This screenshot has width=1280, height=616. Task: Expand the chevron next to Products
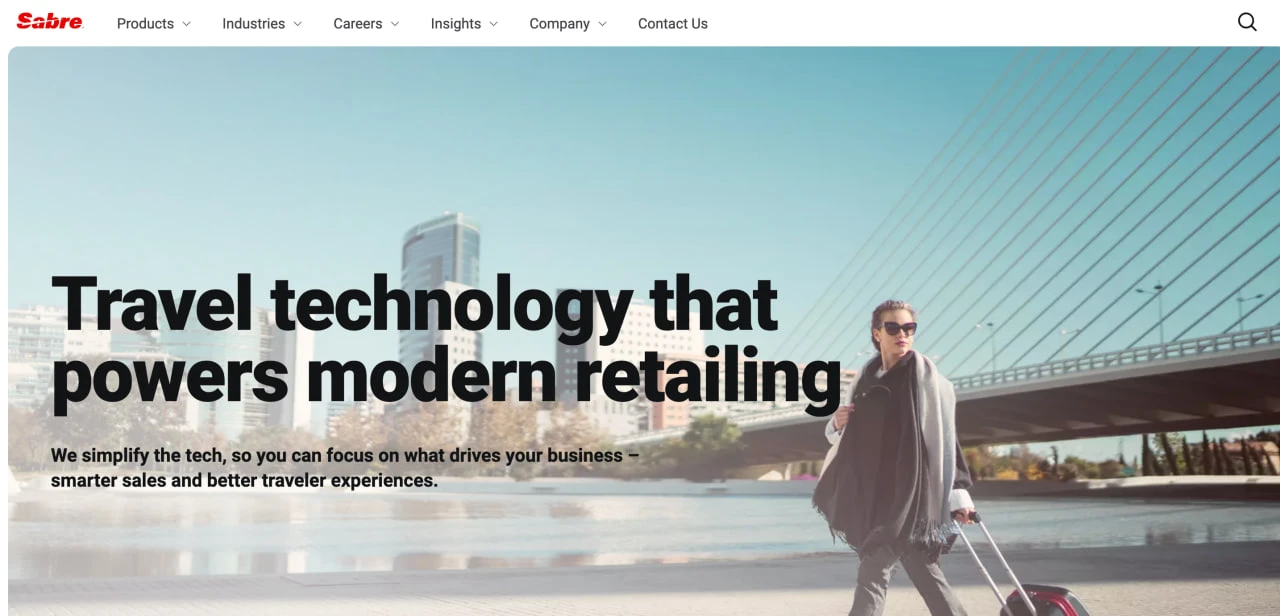pyautogui.click(x=186, y=24)
